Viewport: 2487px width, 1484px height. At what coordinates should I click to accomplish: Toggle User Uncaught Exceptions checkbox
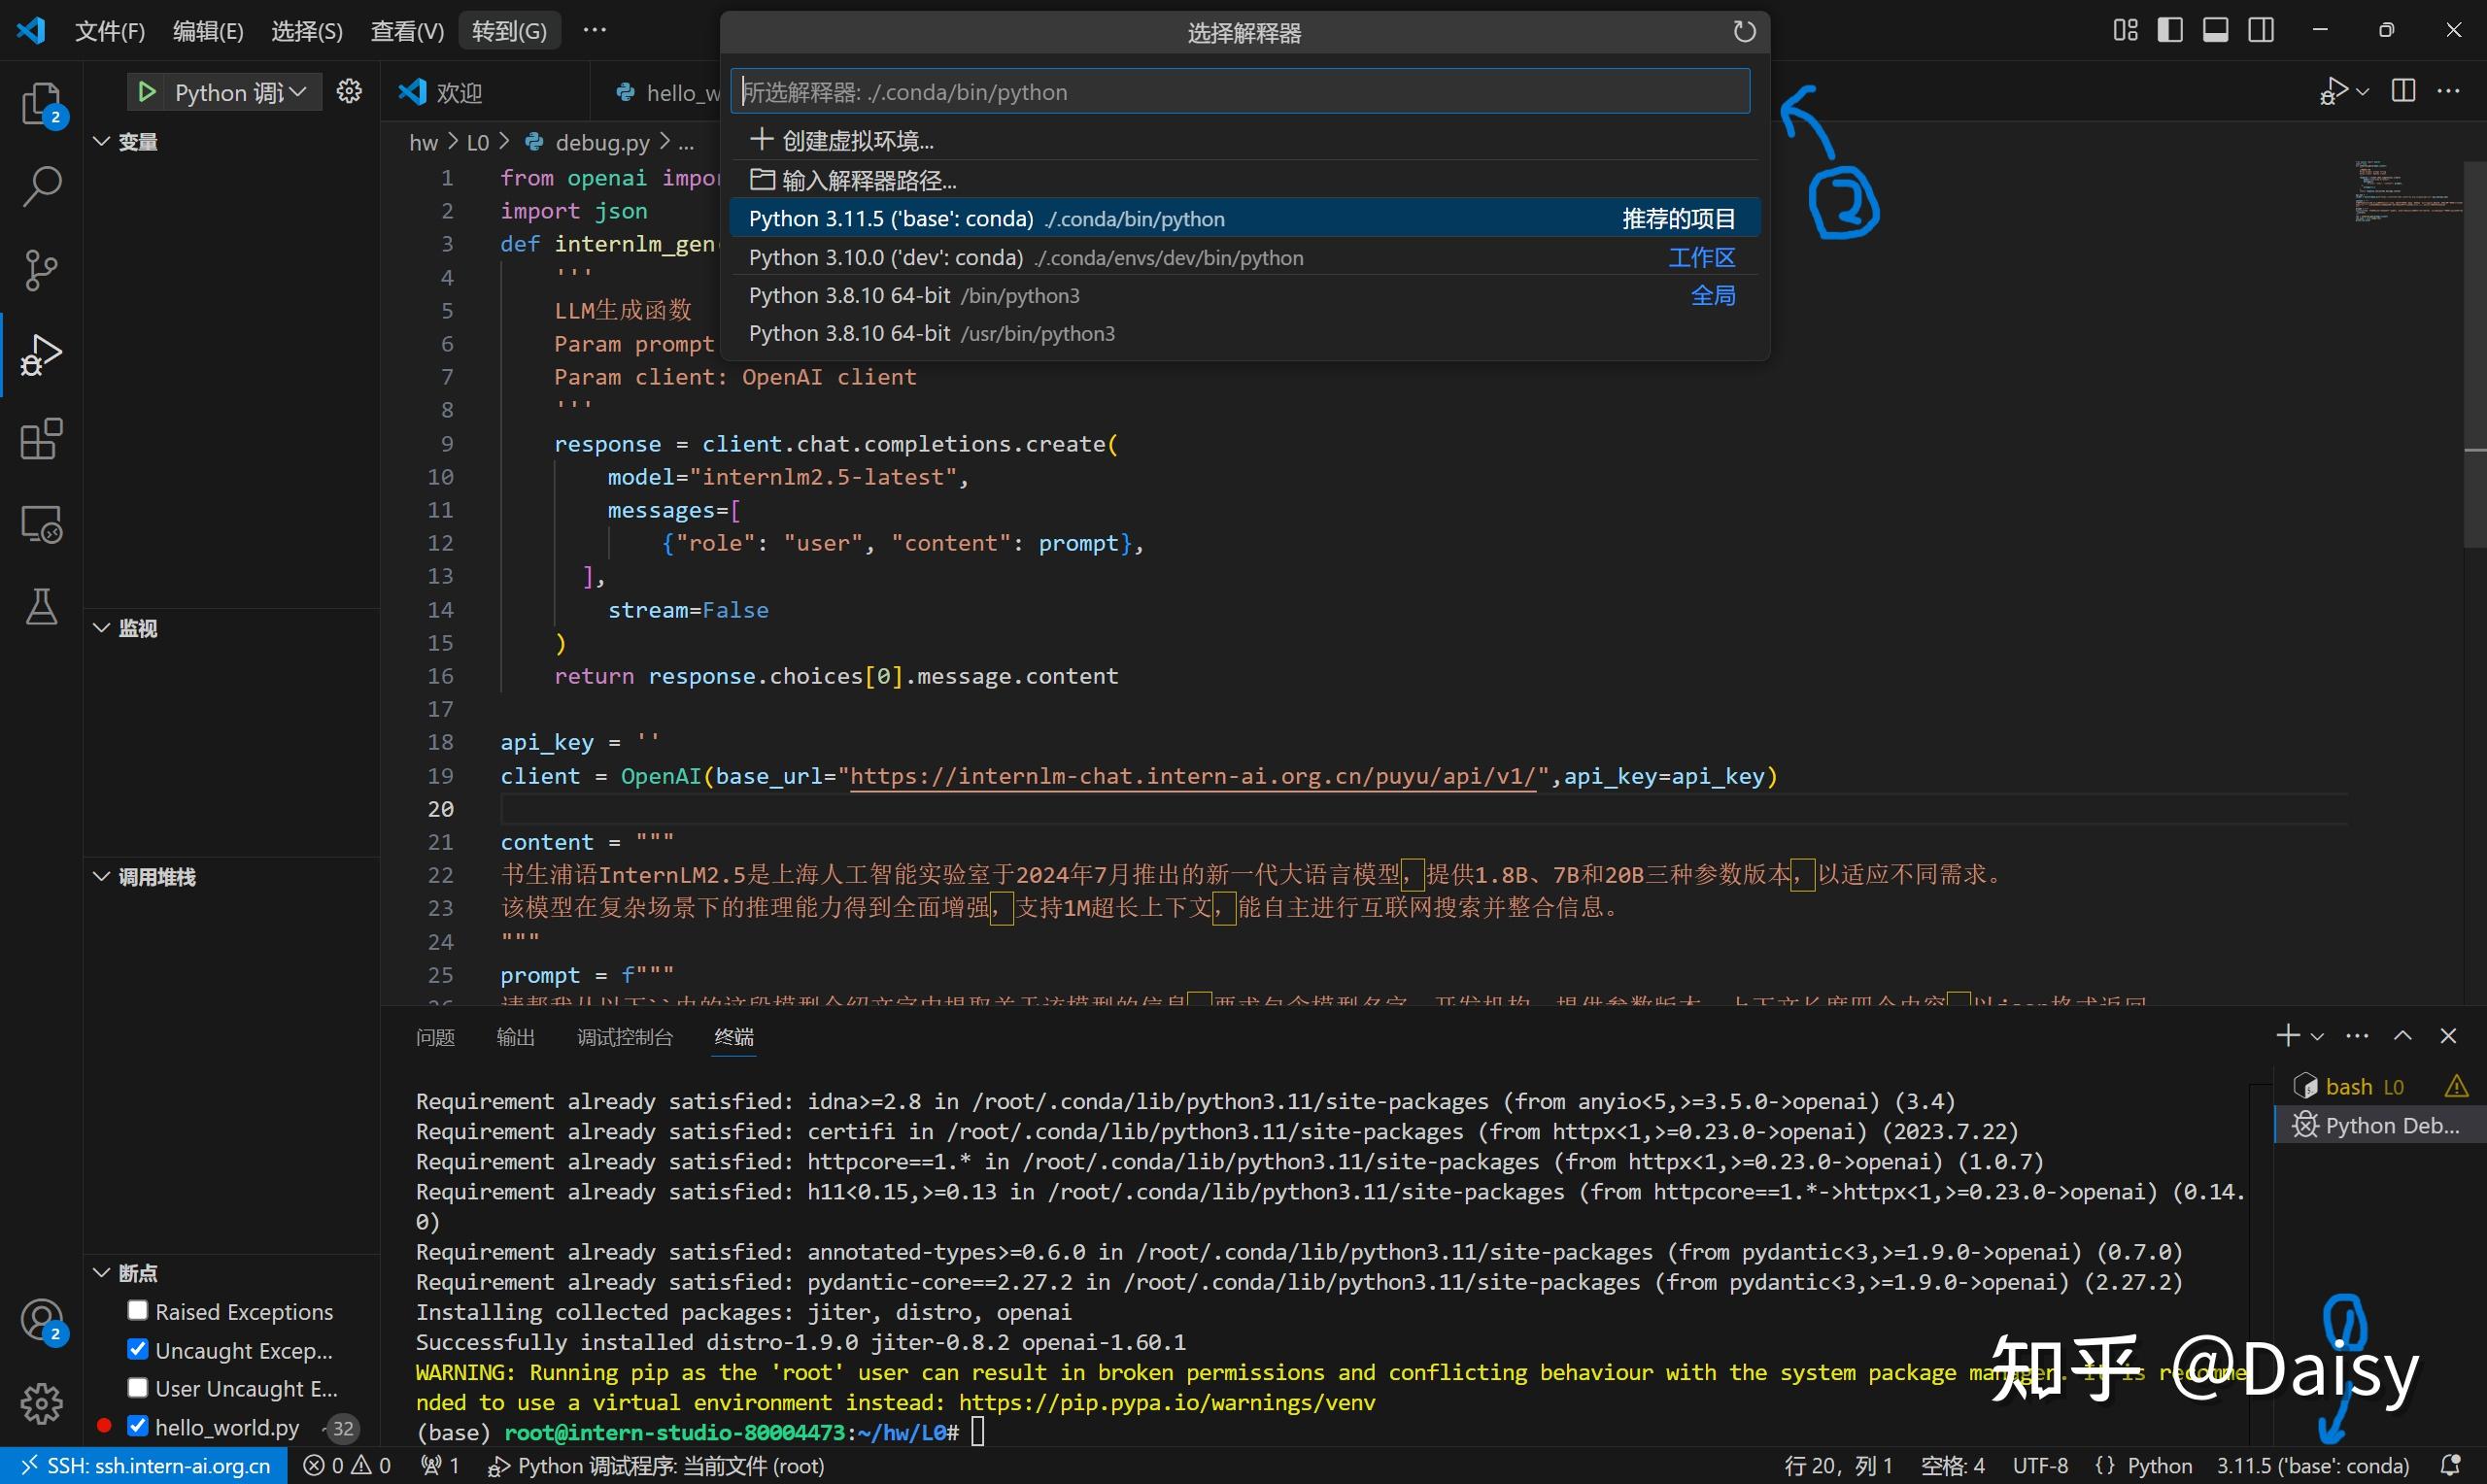click(138, 1387)
